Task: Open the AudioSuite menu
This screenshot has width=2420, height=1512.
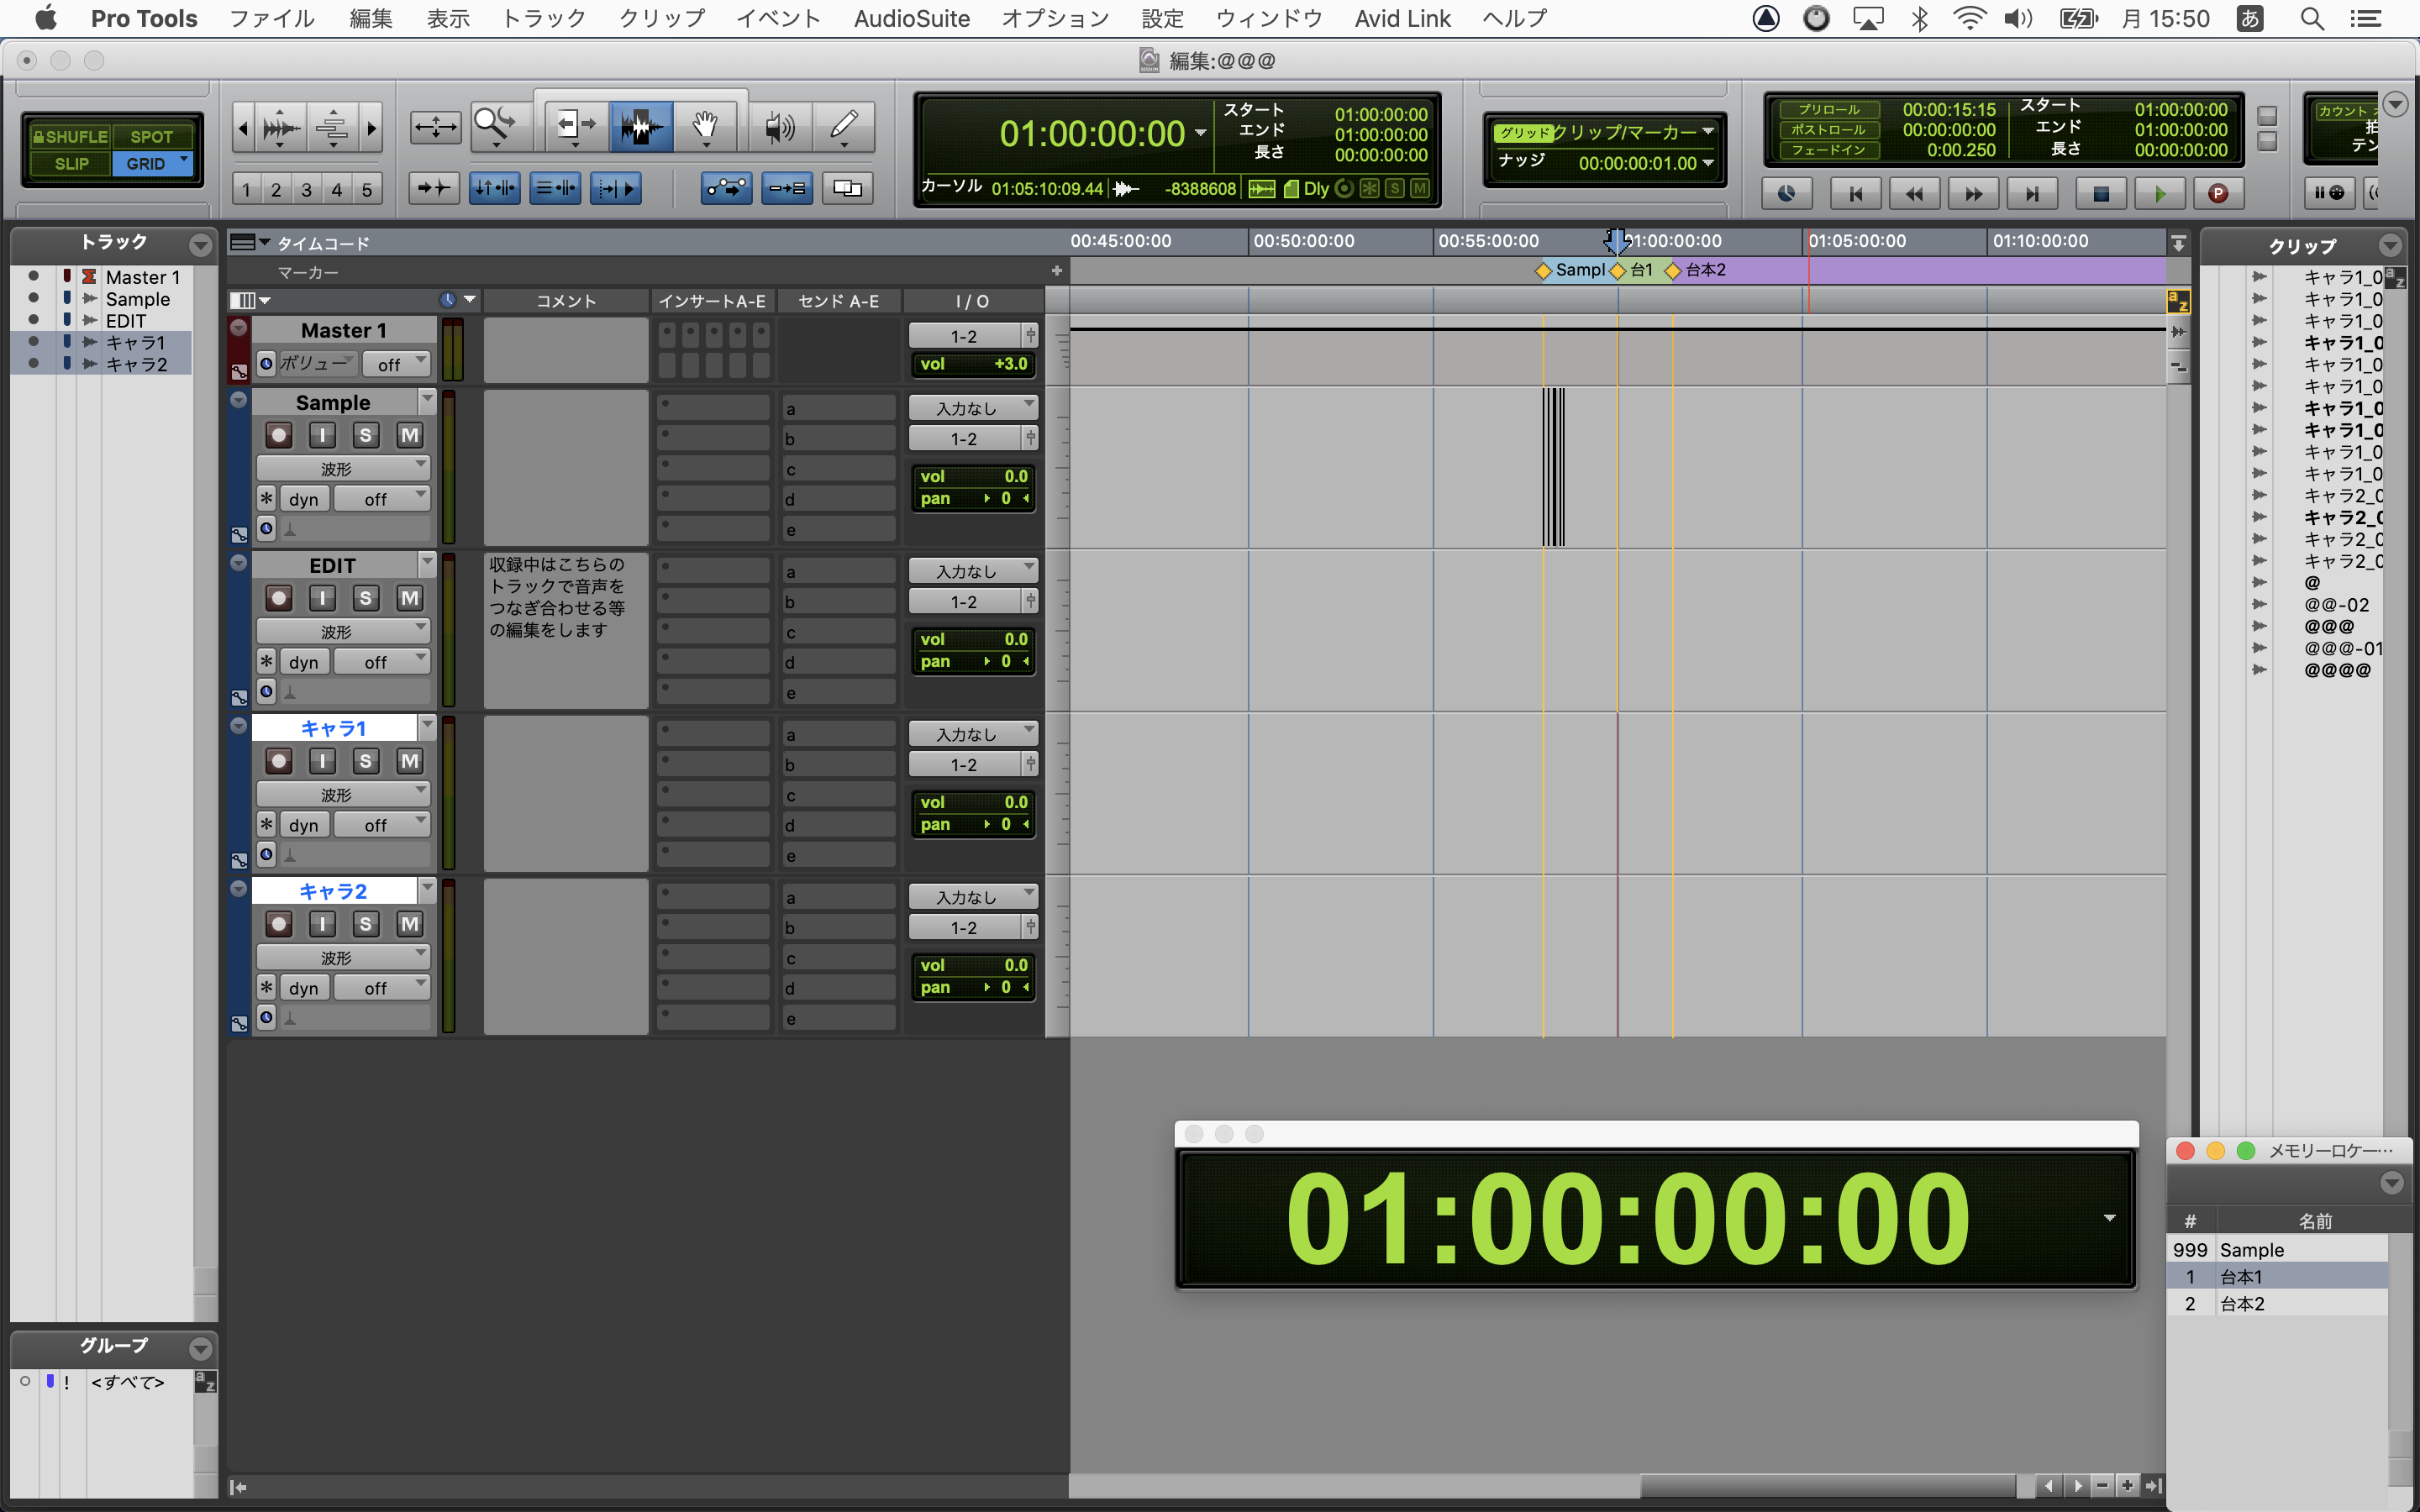Action: point(911,18)
